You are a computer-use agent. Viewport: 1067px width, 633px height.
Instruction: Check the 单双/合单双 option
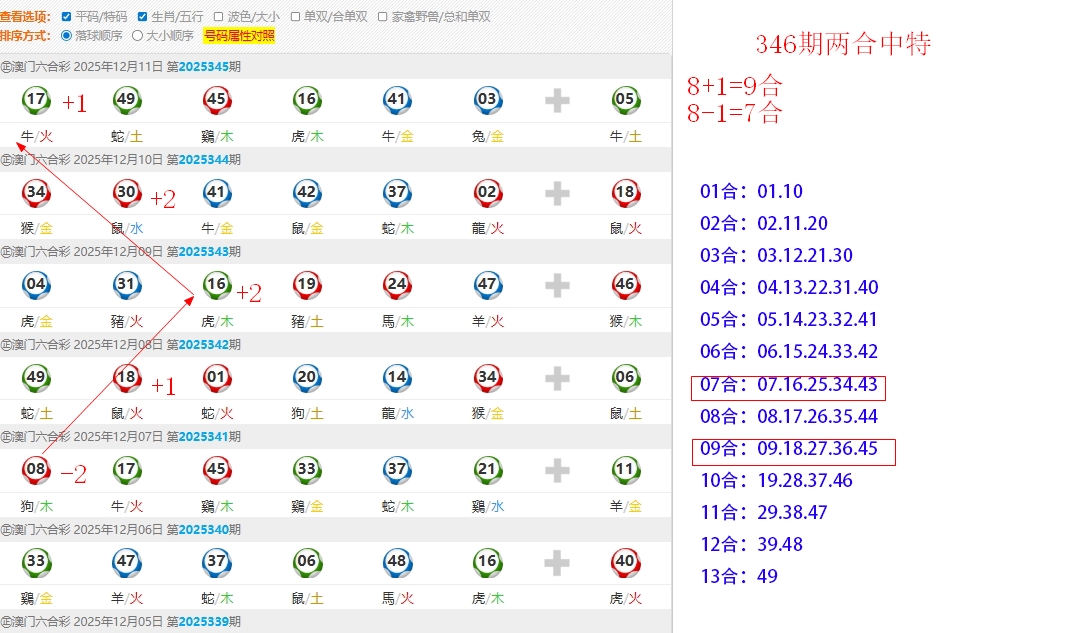(x=295, y=17)
